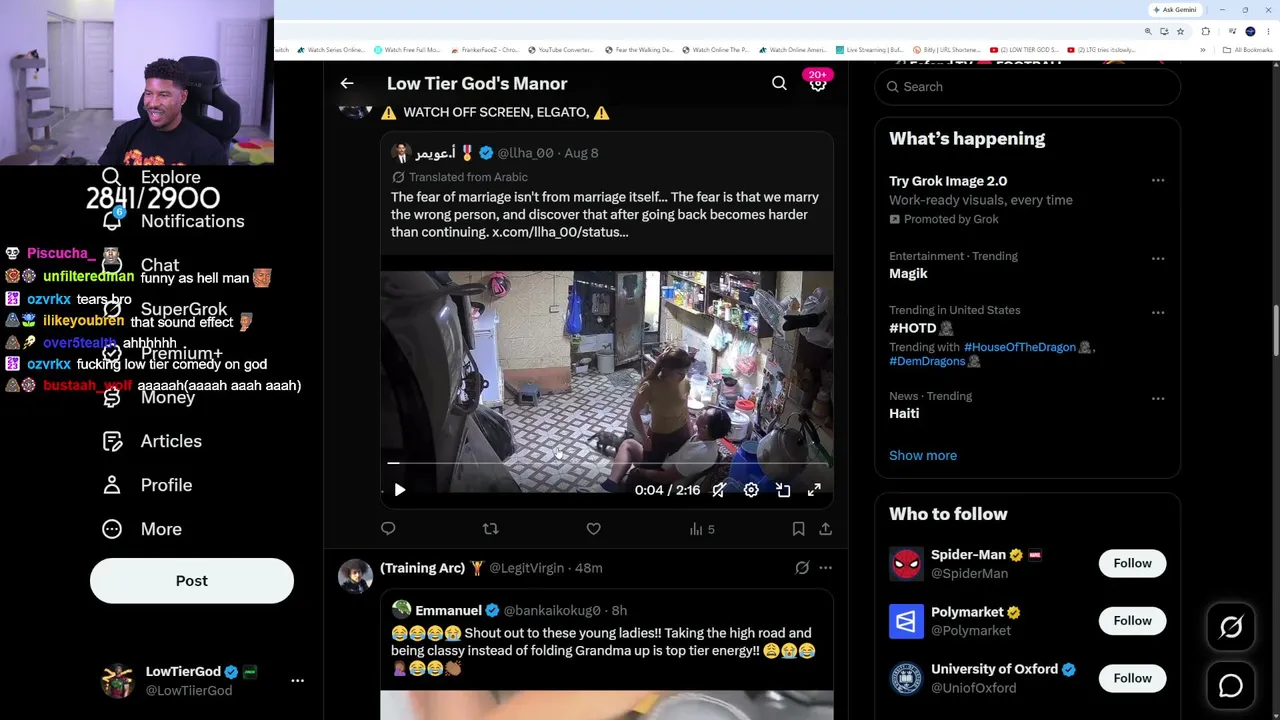This screenshot has width=1280, height=720.
Task: Open @bankaikoku90 in the quoted post
Action: 552,611
